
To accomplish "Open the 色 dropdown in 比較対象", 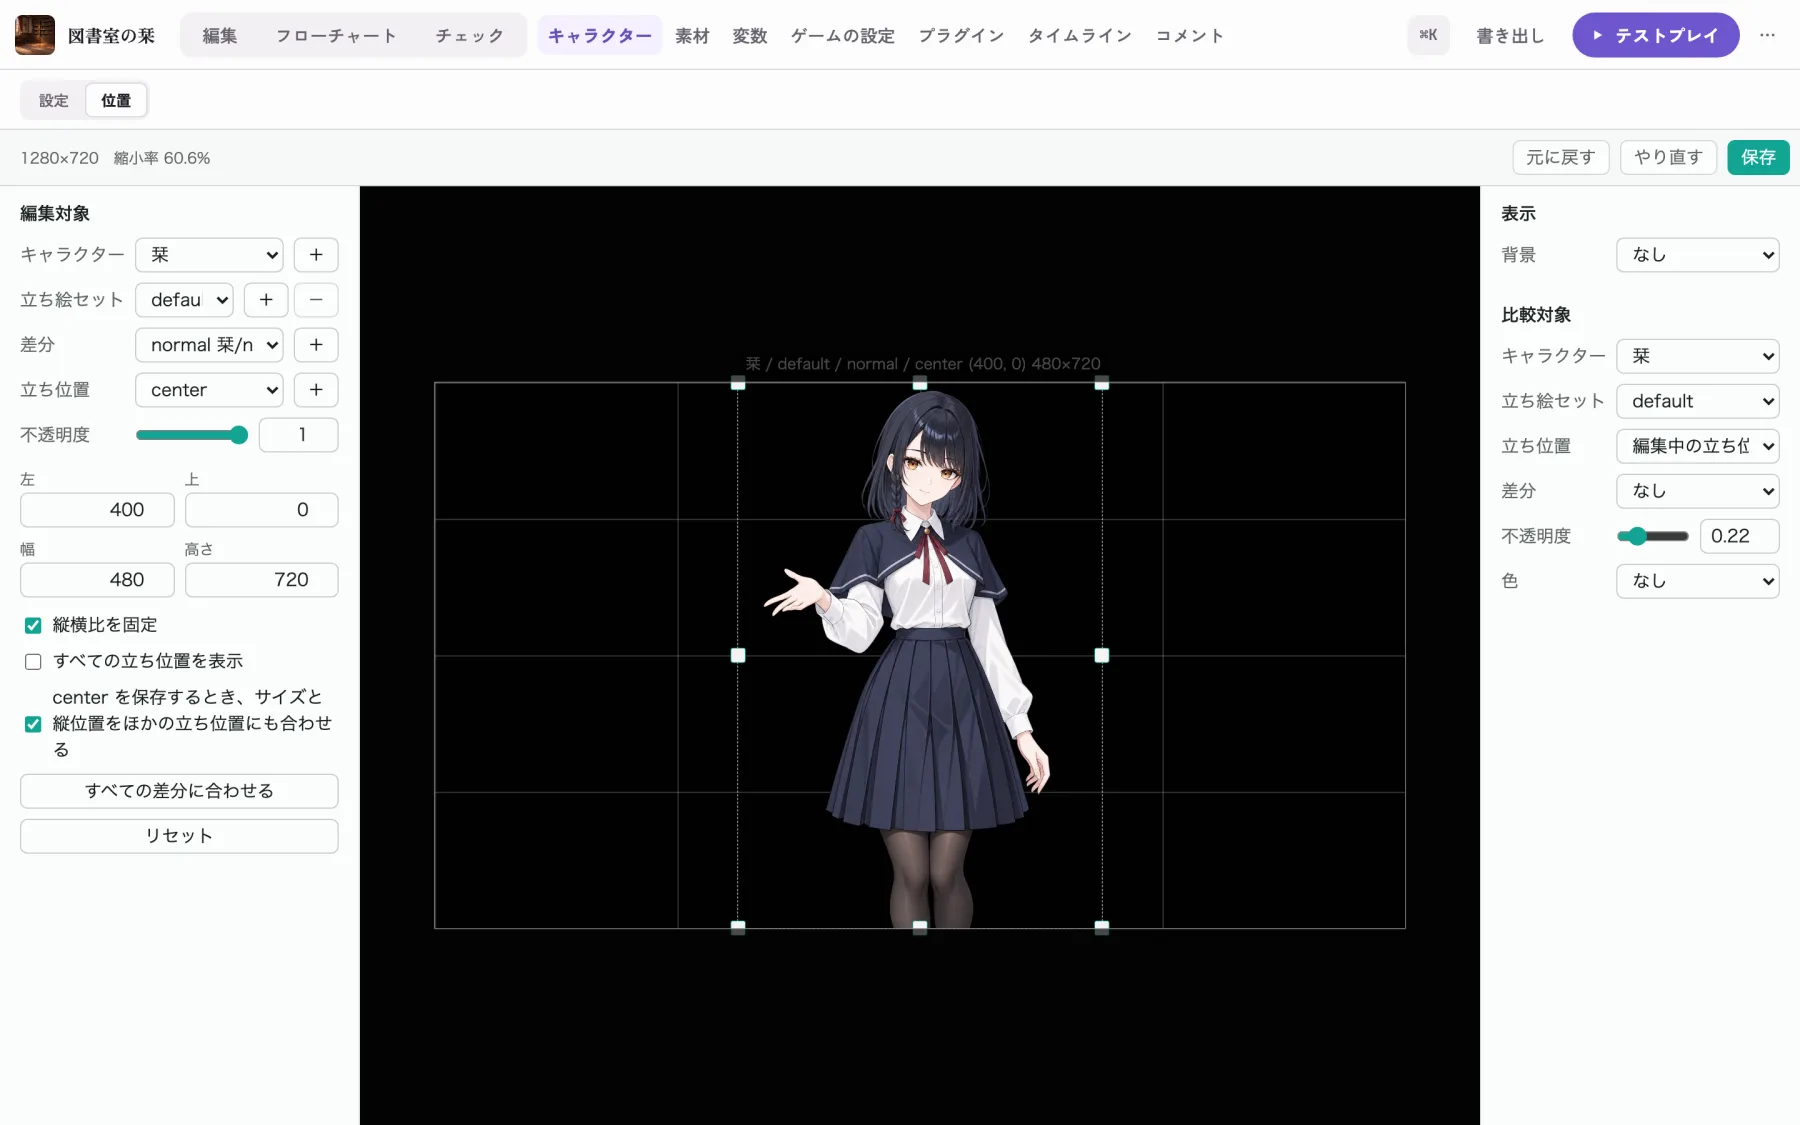I will pyautogui.click(x=1697, y=581).
